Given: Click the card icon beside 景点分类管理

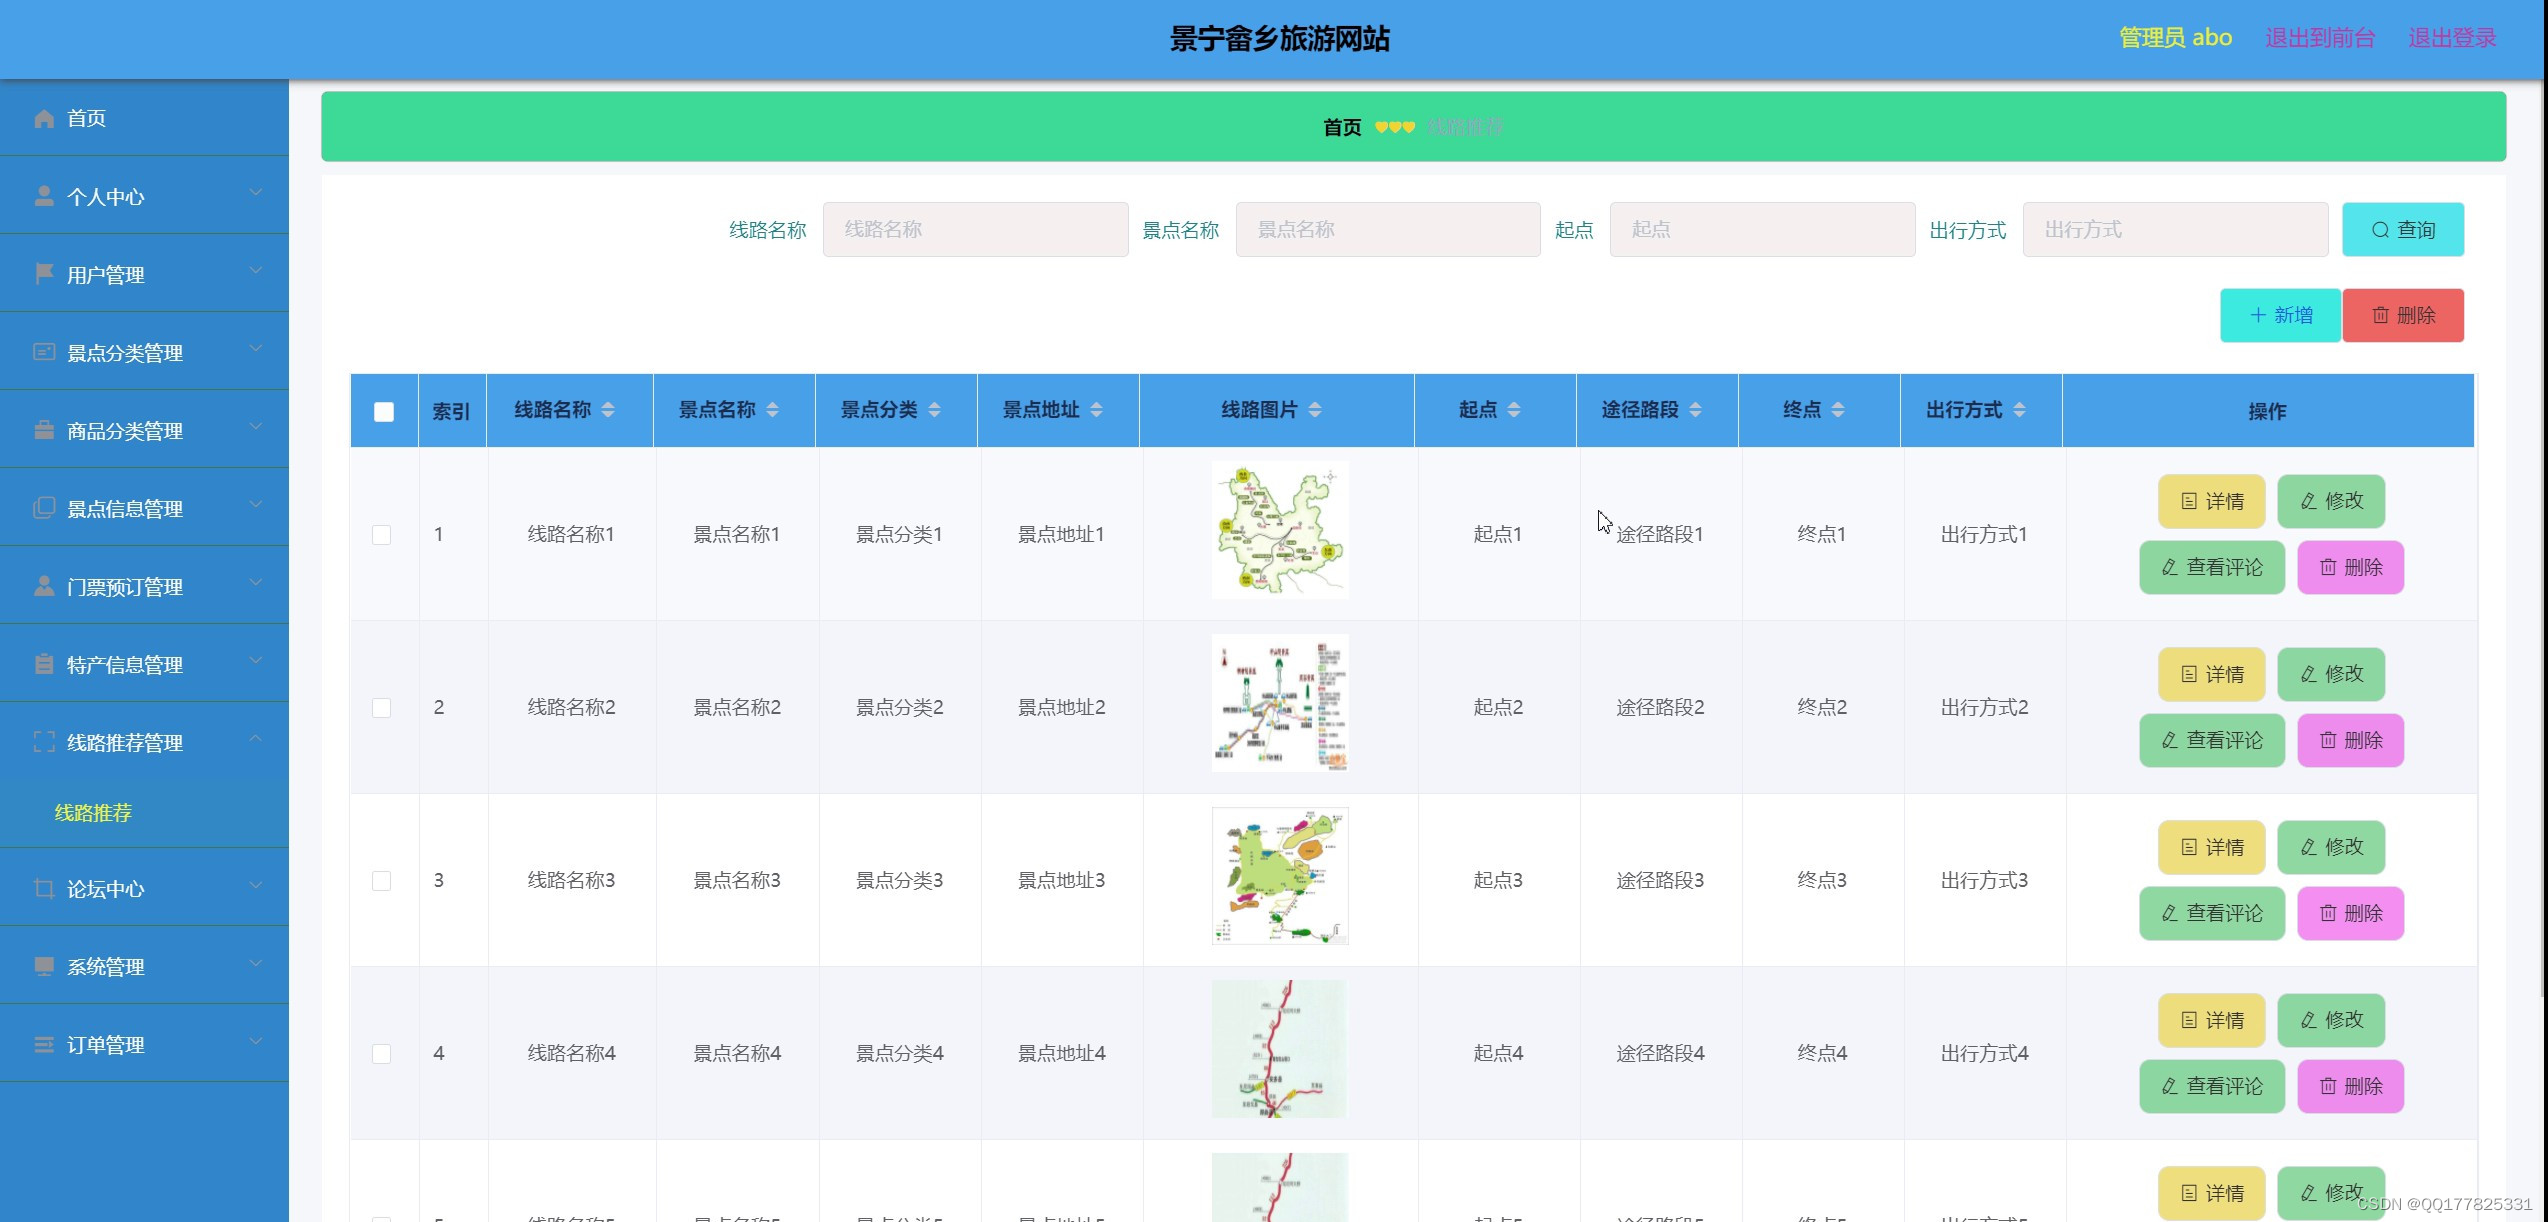Looking at the screenshot, I should point(44,352).
